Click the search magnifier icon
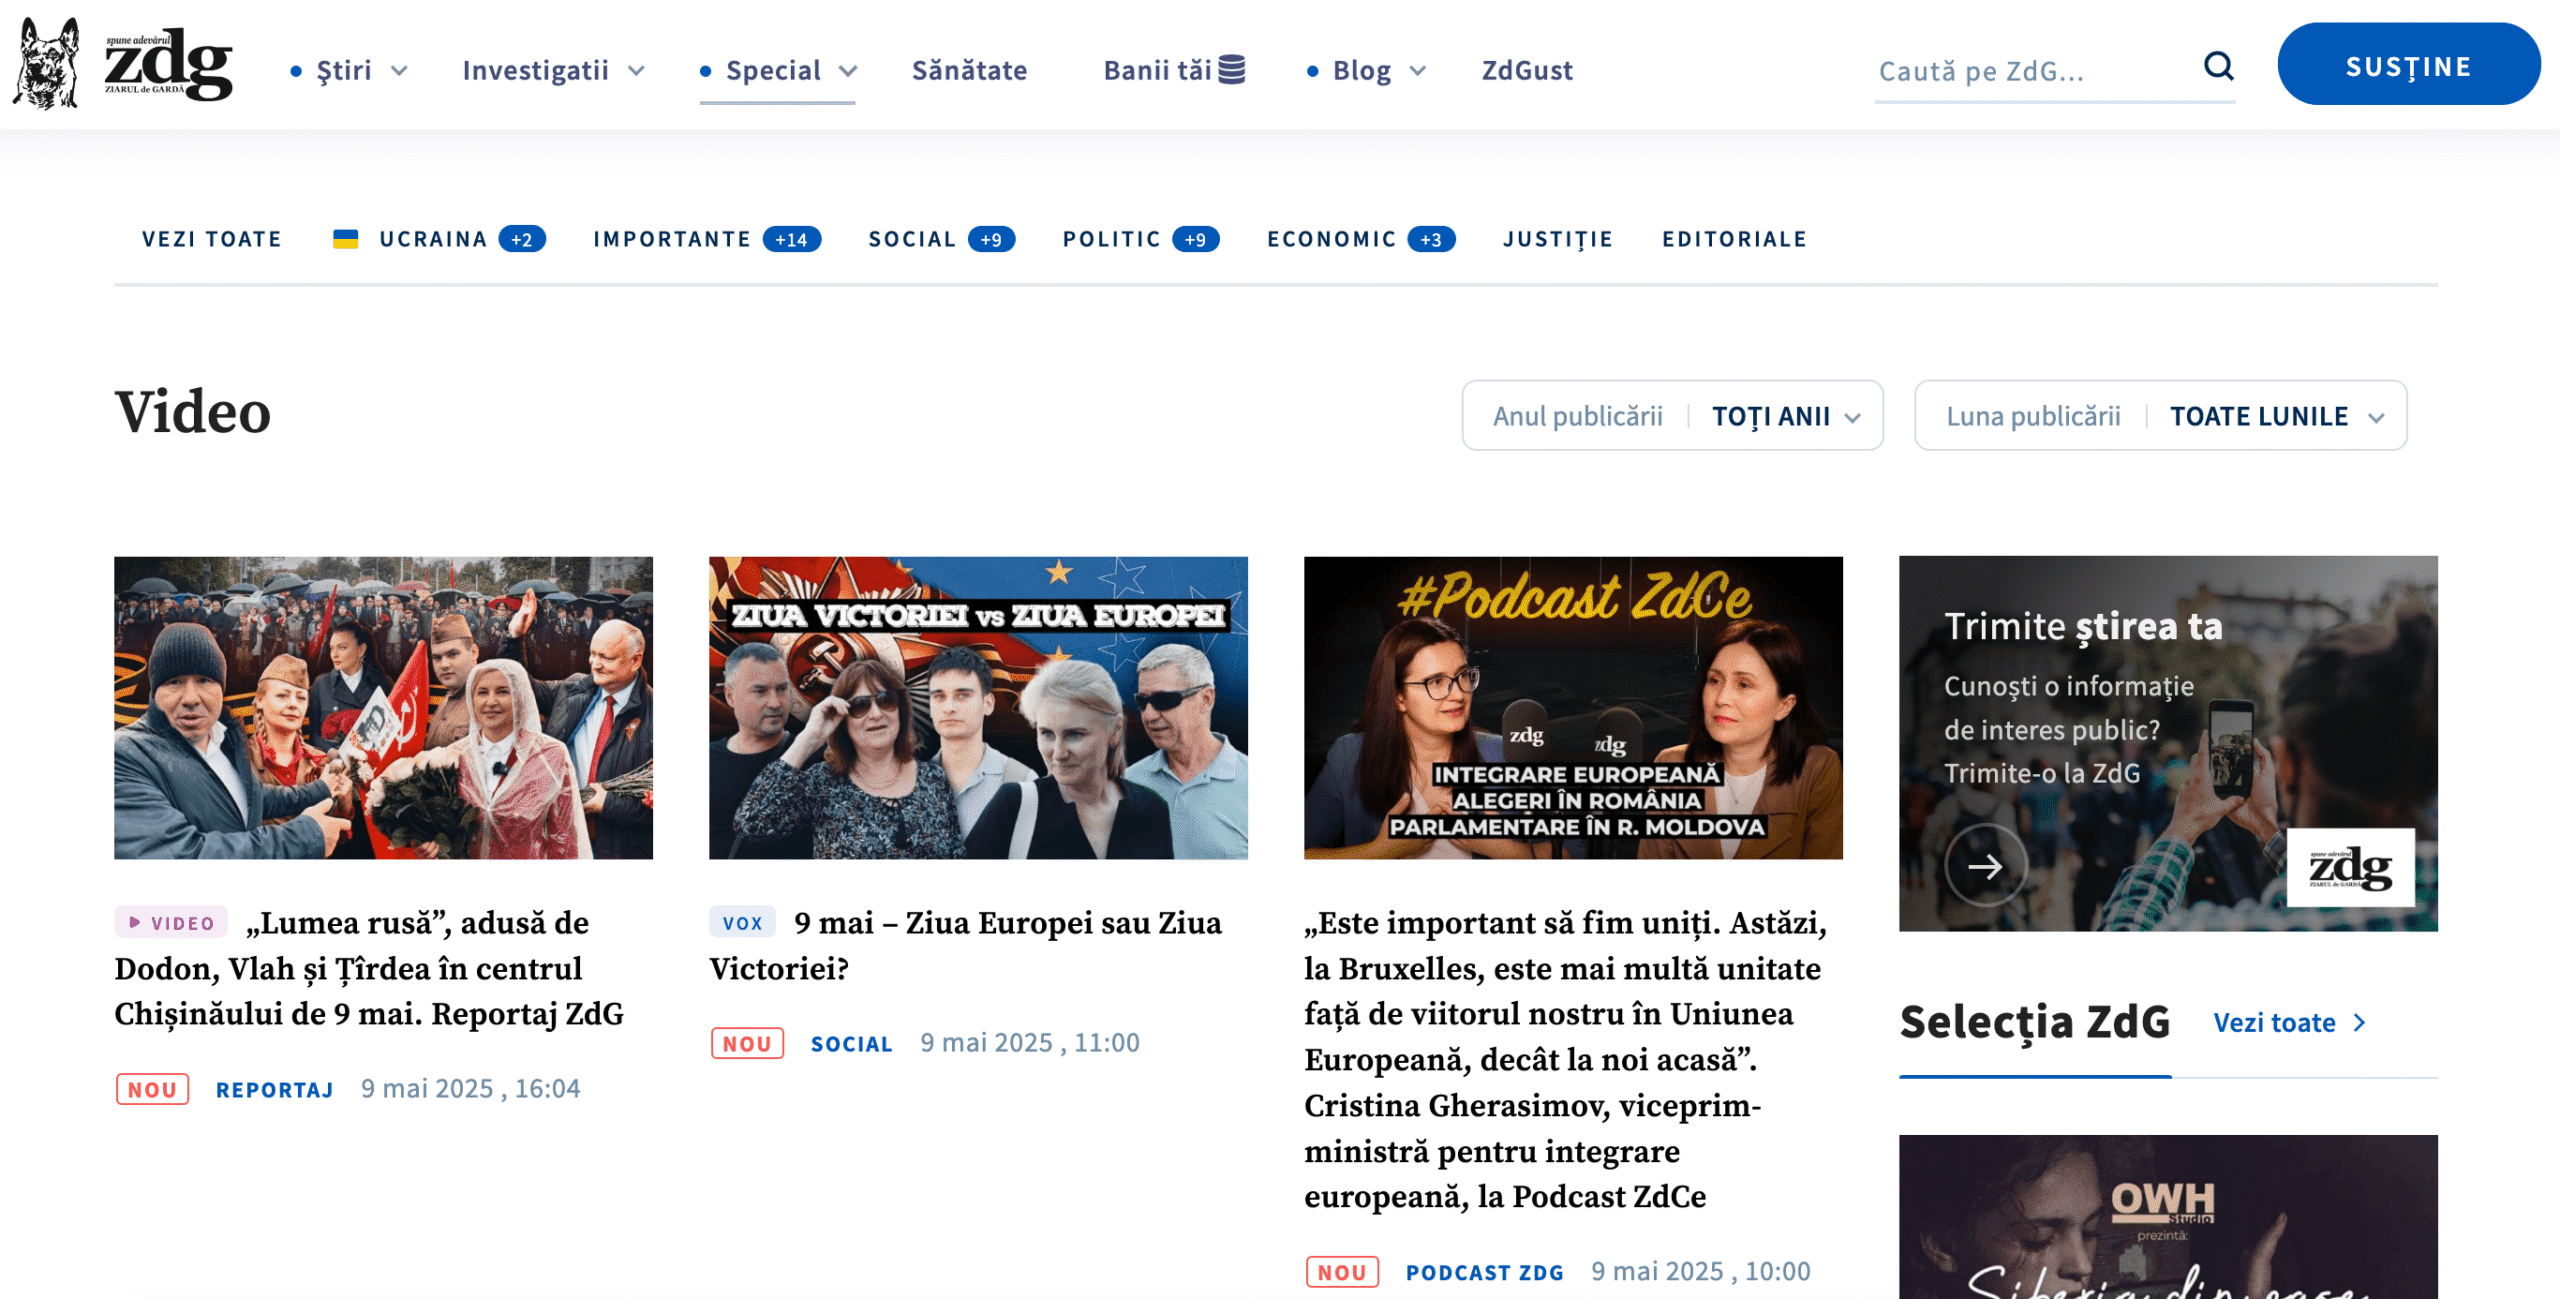The width and height of the screenshot is (2560, 1299). click(x=2218, y=67)
